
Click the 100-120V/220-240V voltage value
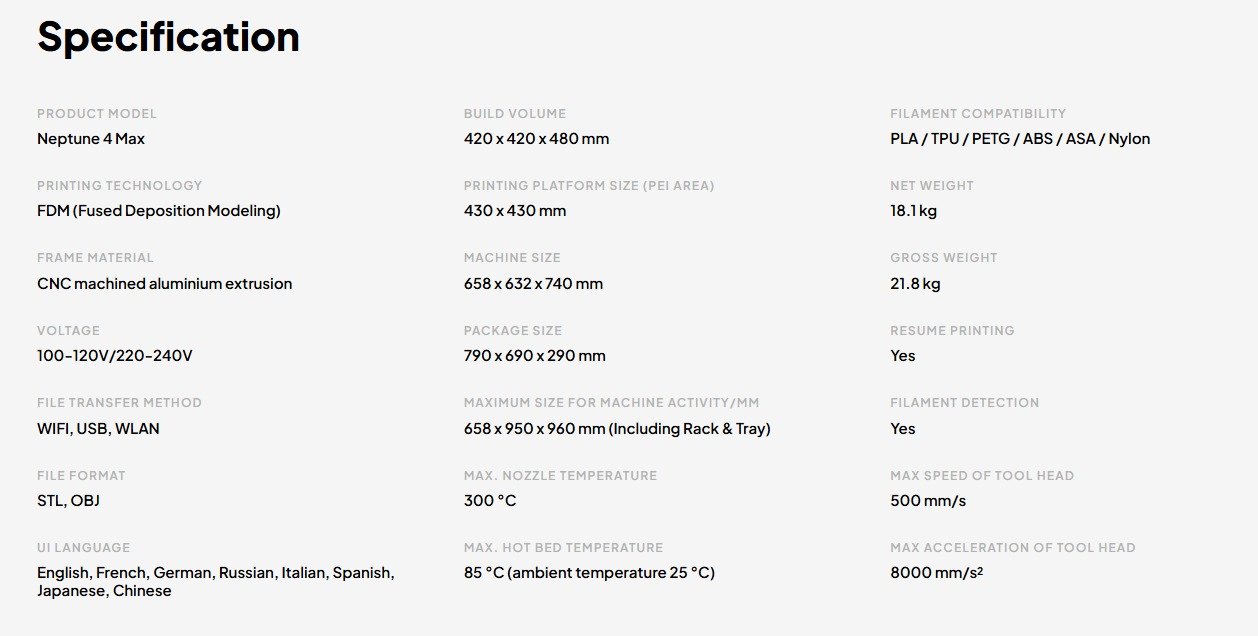(x=112, y=356)
